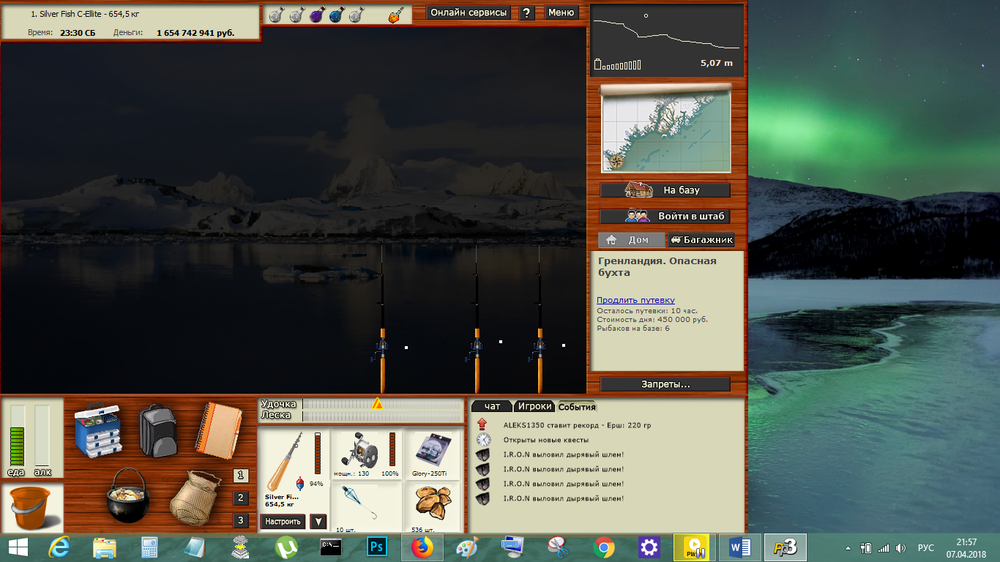Select the baitcasting reel slot
The width and height of the screenshot is (1000, 562).
[x=367, y=454]
